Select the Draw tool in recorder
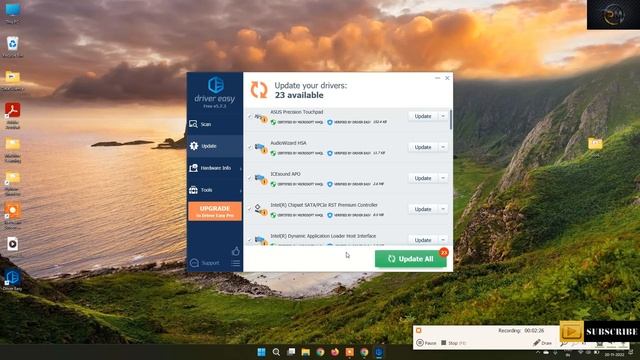 pos(542,343)
